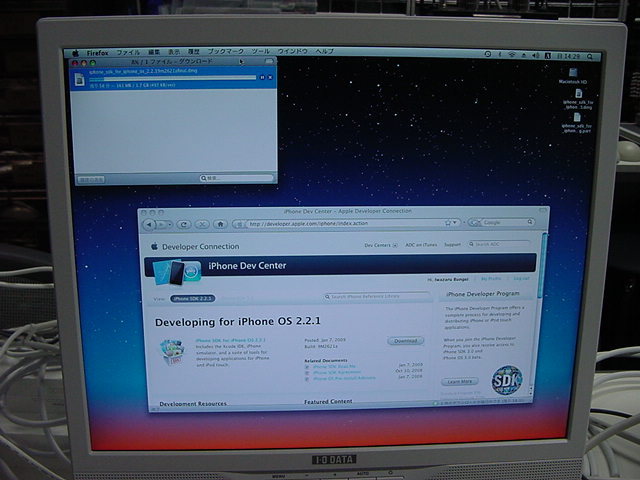Open the iPhone SDK for iPhone OS 2.2.1 link

click(230, 340)
